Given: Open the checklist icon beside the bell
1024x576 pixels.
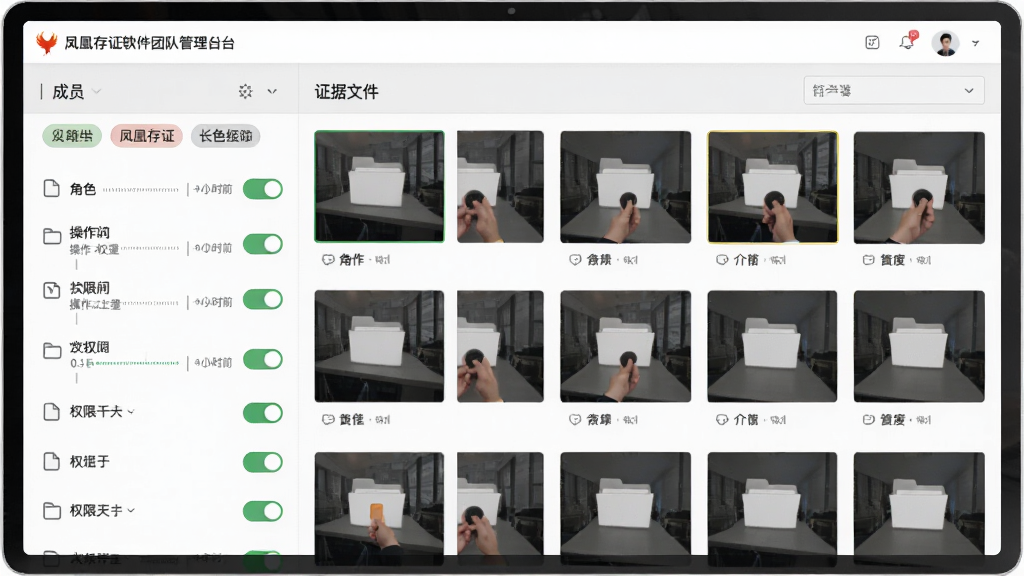Looking at the screenshot, I should 872,43.
